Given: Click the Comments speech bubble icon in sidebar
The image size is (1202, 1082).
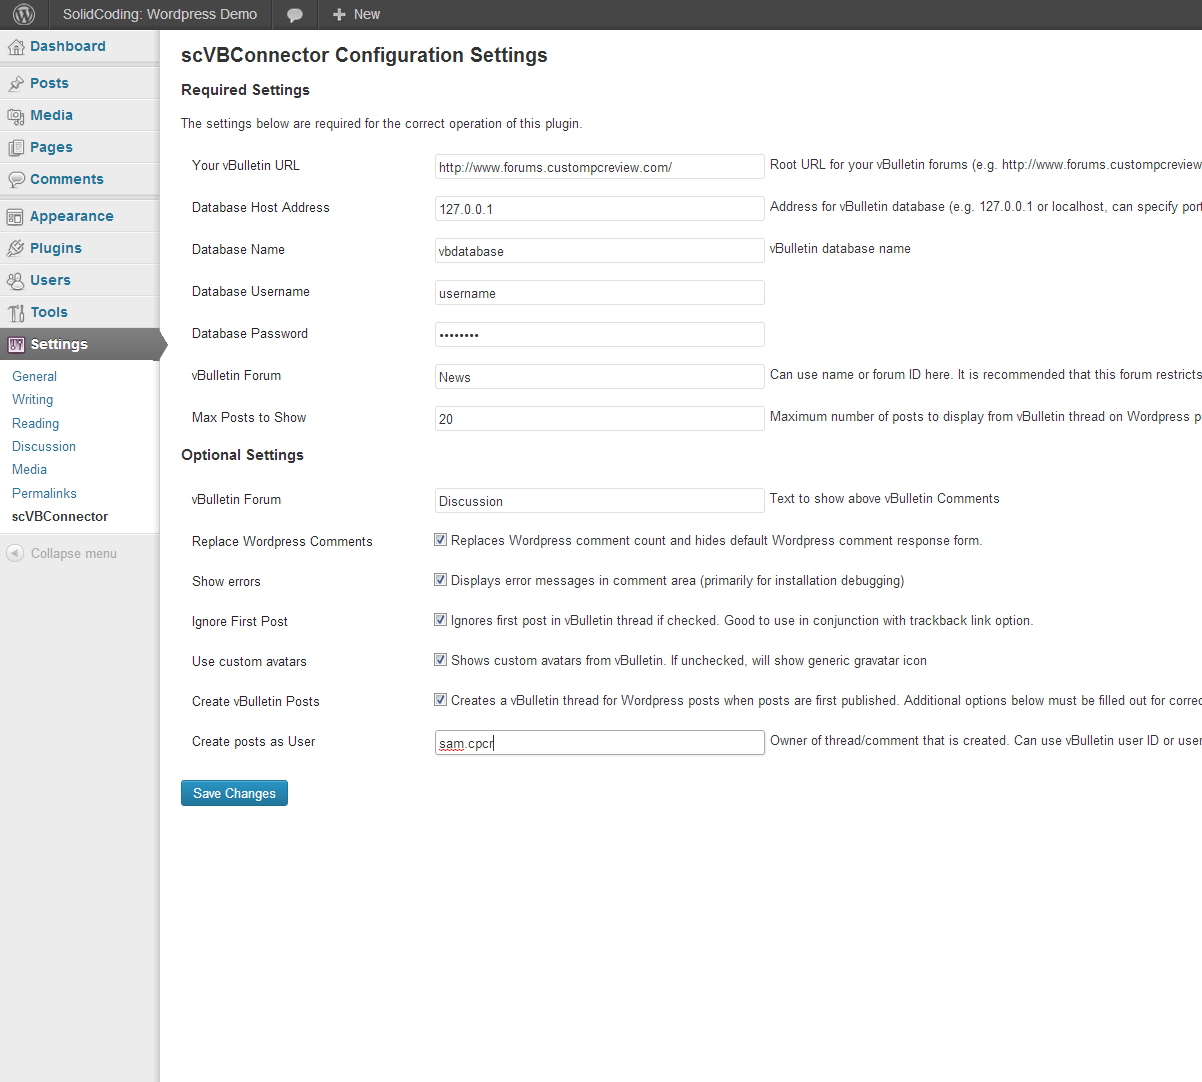Looking at the screenshot, I should coord(16,180).
